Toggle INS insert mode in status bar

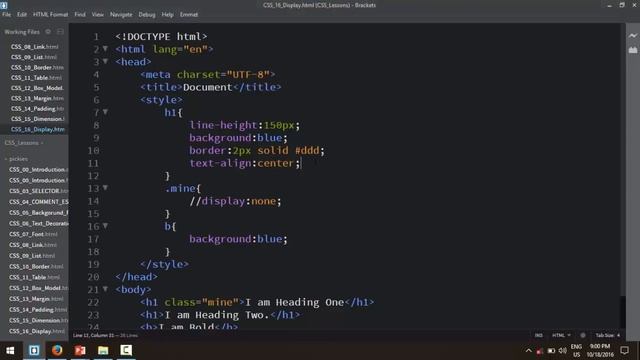tap(539, 335)
